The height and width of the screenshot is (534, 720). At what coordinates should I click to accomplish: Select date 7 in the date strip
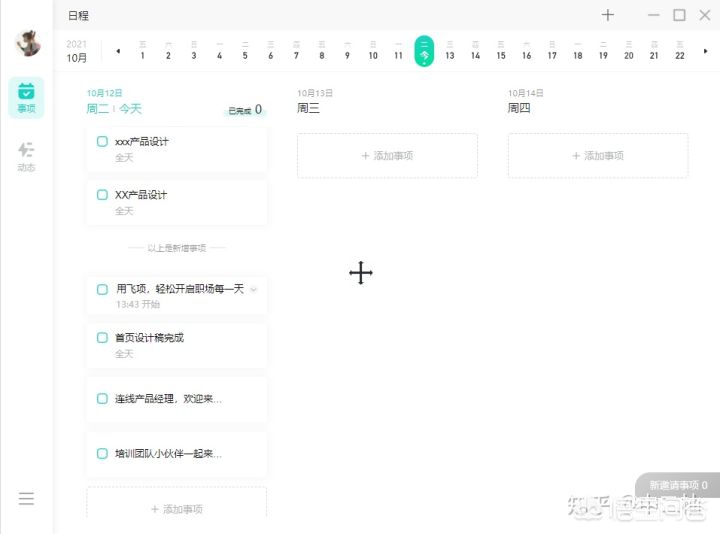point(296,51)
